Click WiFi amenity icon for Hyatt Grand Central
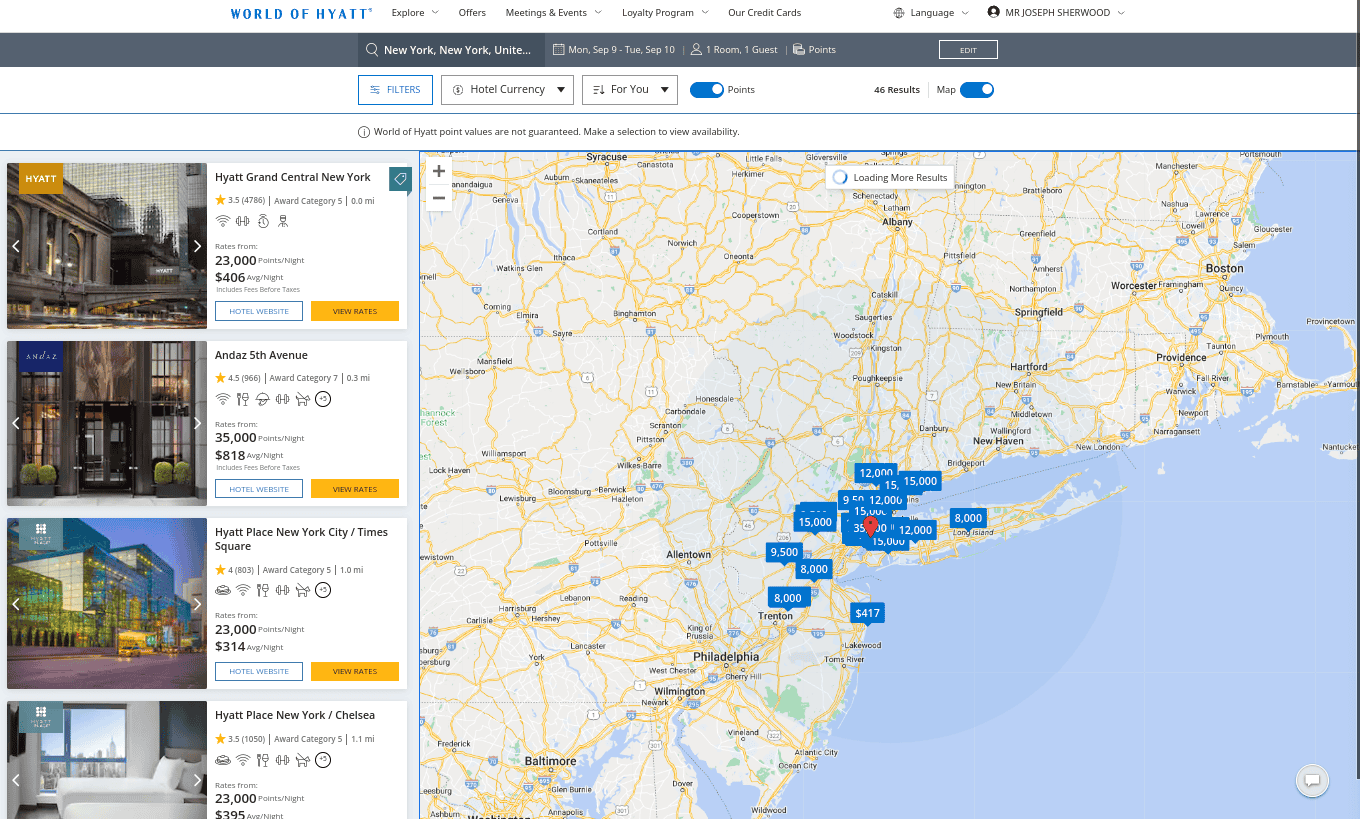Screen dimensions: 1360x819 click(x=222, y=221)
